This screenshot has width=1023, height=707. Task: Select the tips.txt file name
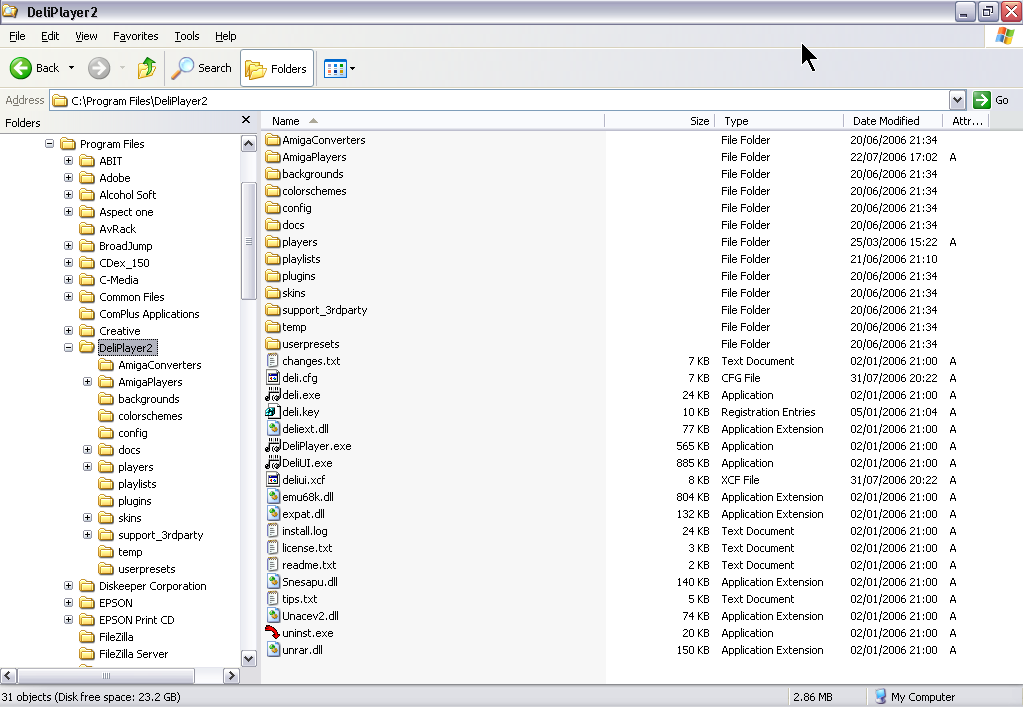pyautogui.click(x=299, y=599)
